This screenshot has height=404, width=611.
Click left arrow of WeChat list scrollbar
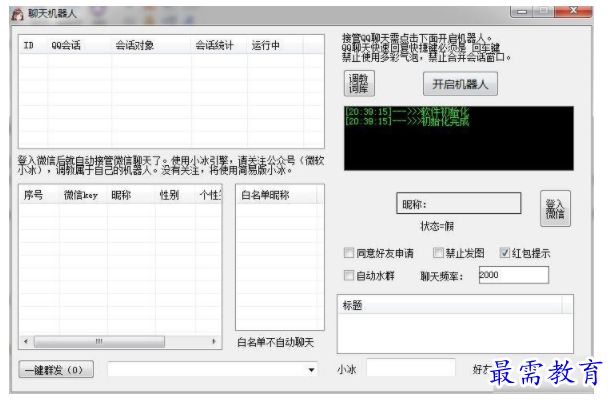pyautogui.click(x=26, y=342)
